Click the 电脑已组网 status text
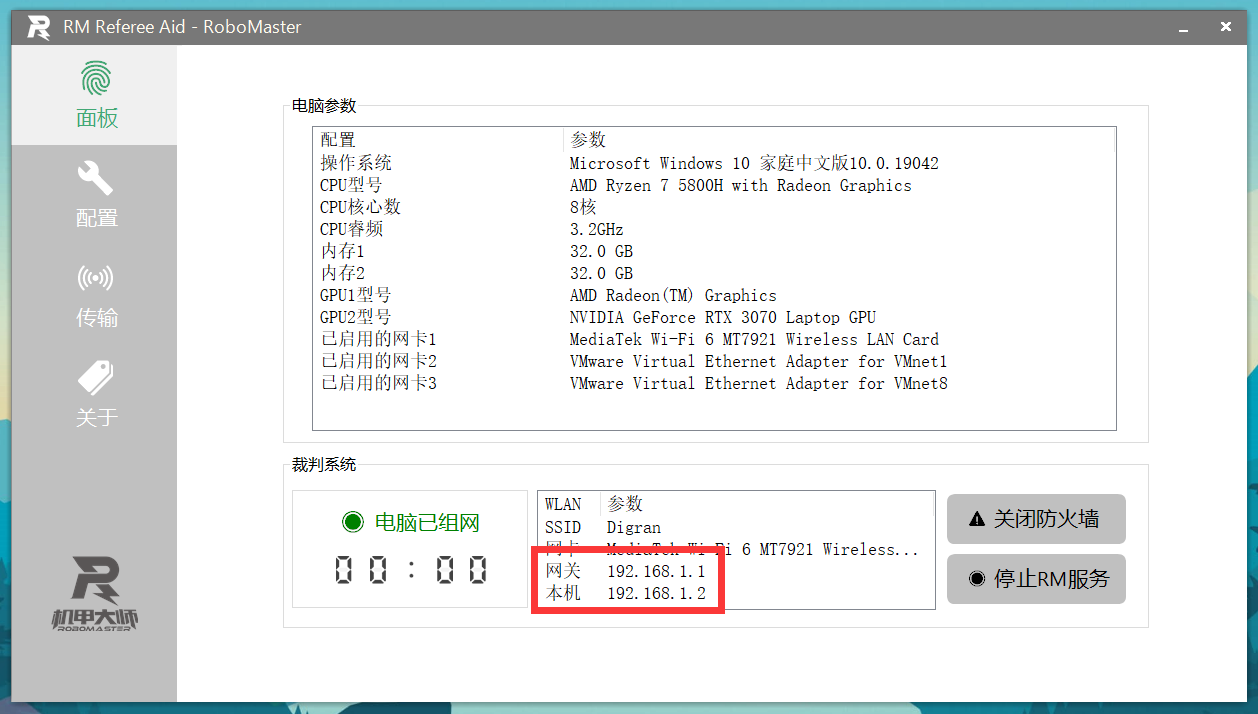The width and height of the screenshot is (1258, 714). pyautogui.click(x=427, y=522)
